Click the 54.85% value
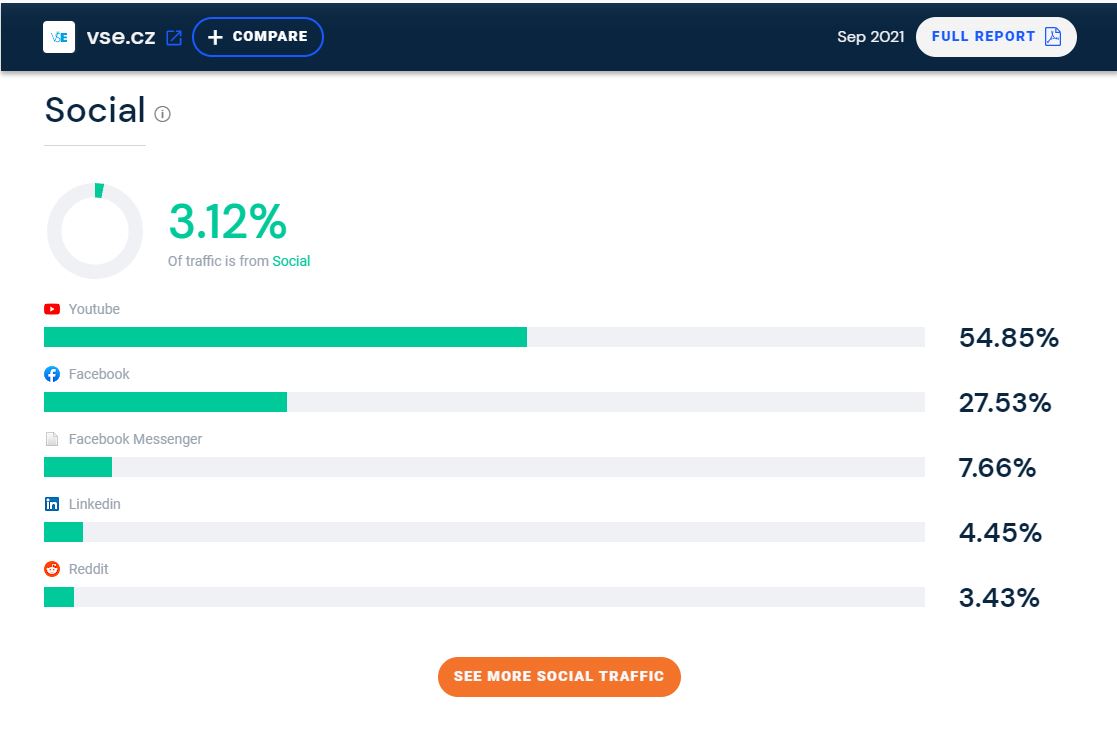 point(1009,338)
